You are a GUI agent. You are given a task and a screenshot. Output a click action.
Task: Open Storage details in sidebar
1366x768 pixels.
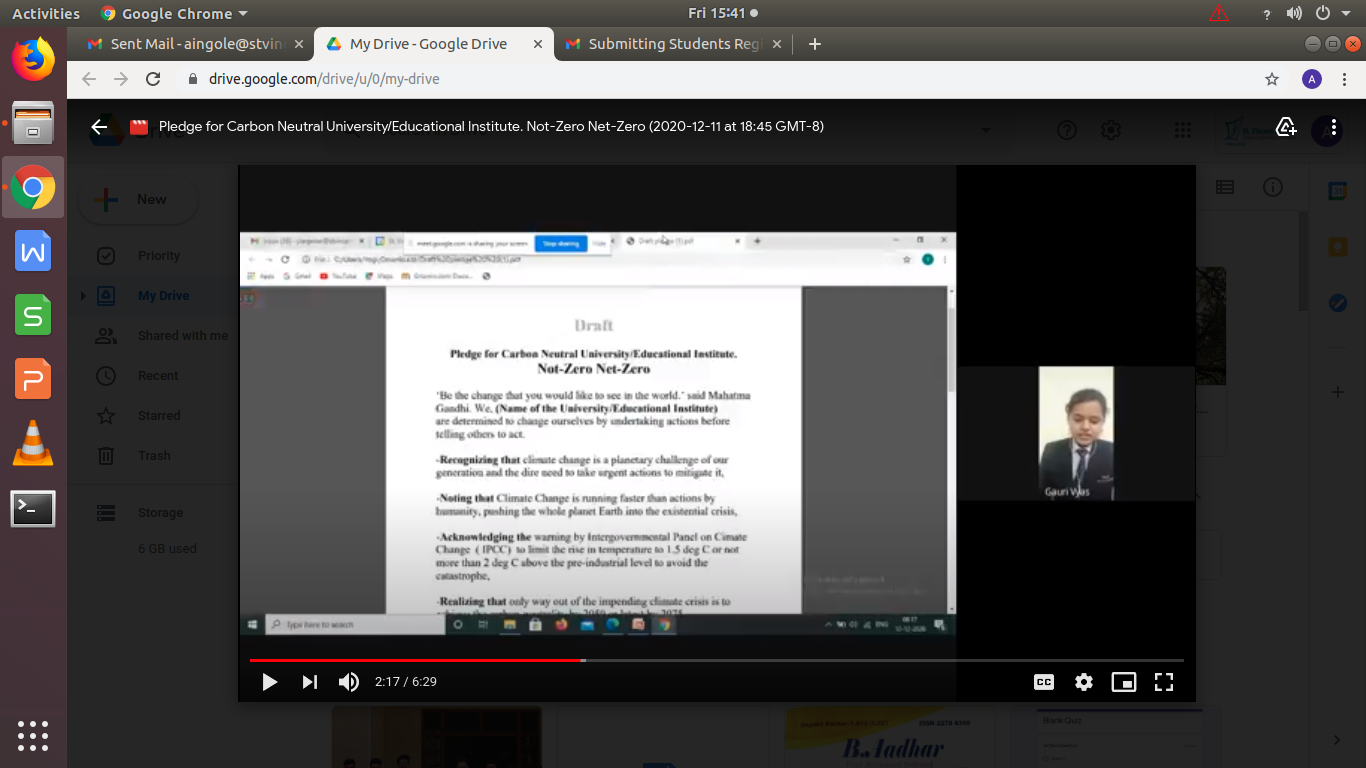click(160, 513)
